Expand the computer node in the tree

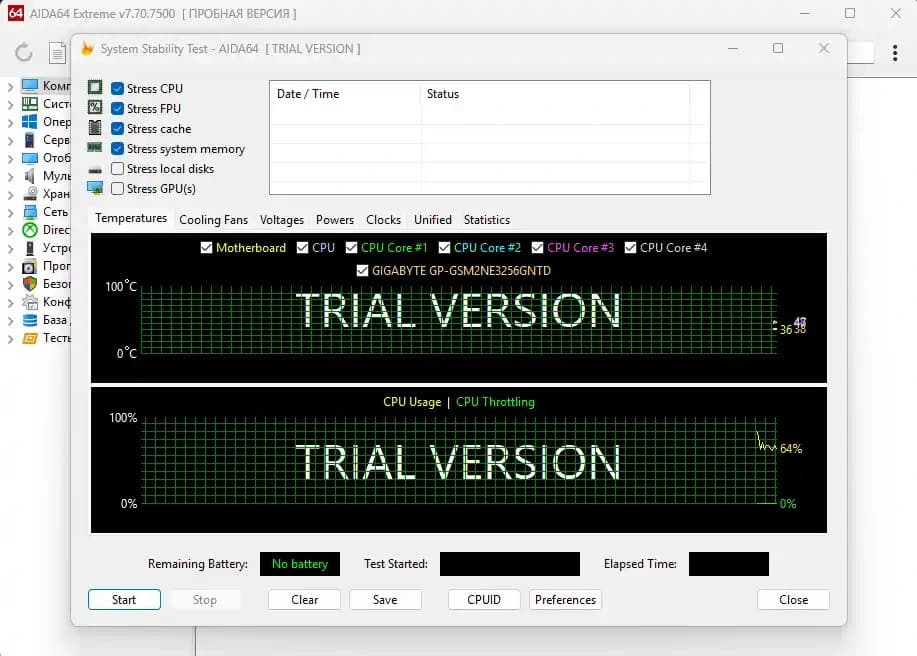(x=10, y=86)
